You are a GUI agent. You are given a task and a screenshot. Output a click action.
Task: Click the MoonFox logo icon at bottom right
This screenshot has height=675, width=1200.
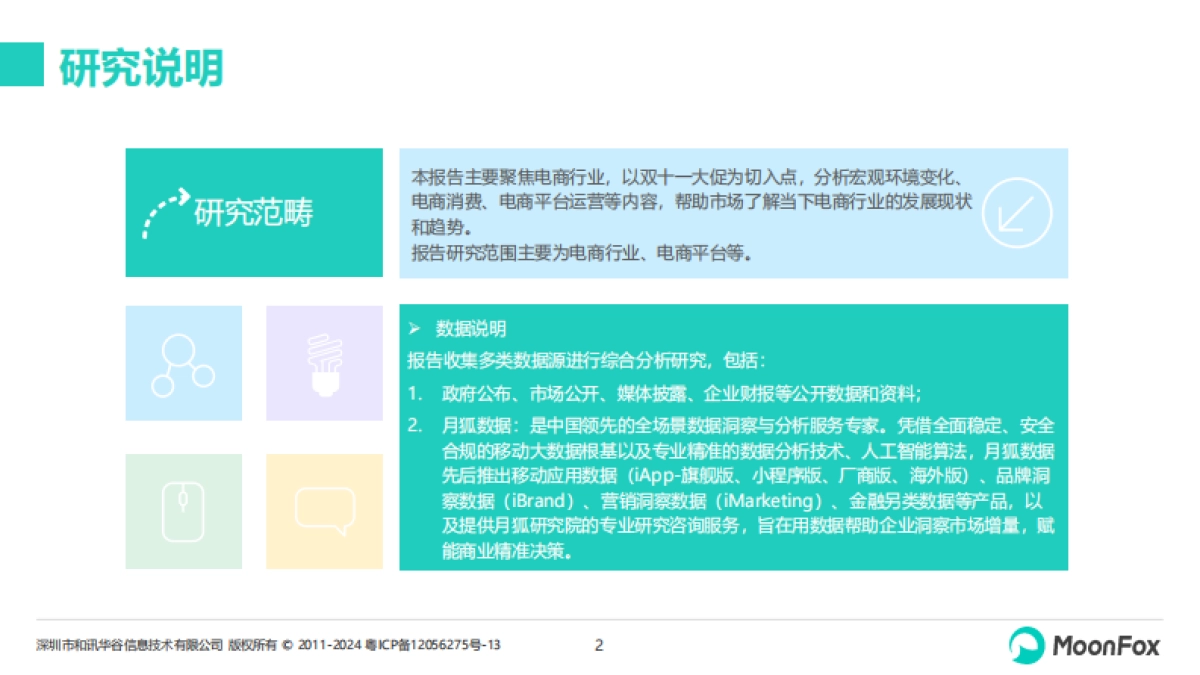[1027, 645]
